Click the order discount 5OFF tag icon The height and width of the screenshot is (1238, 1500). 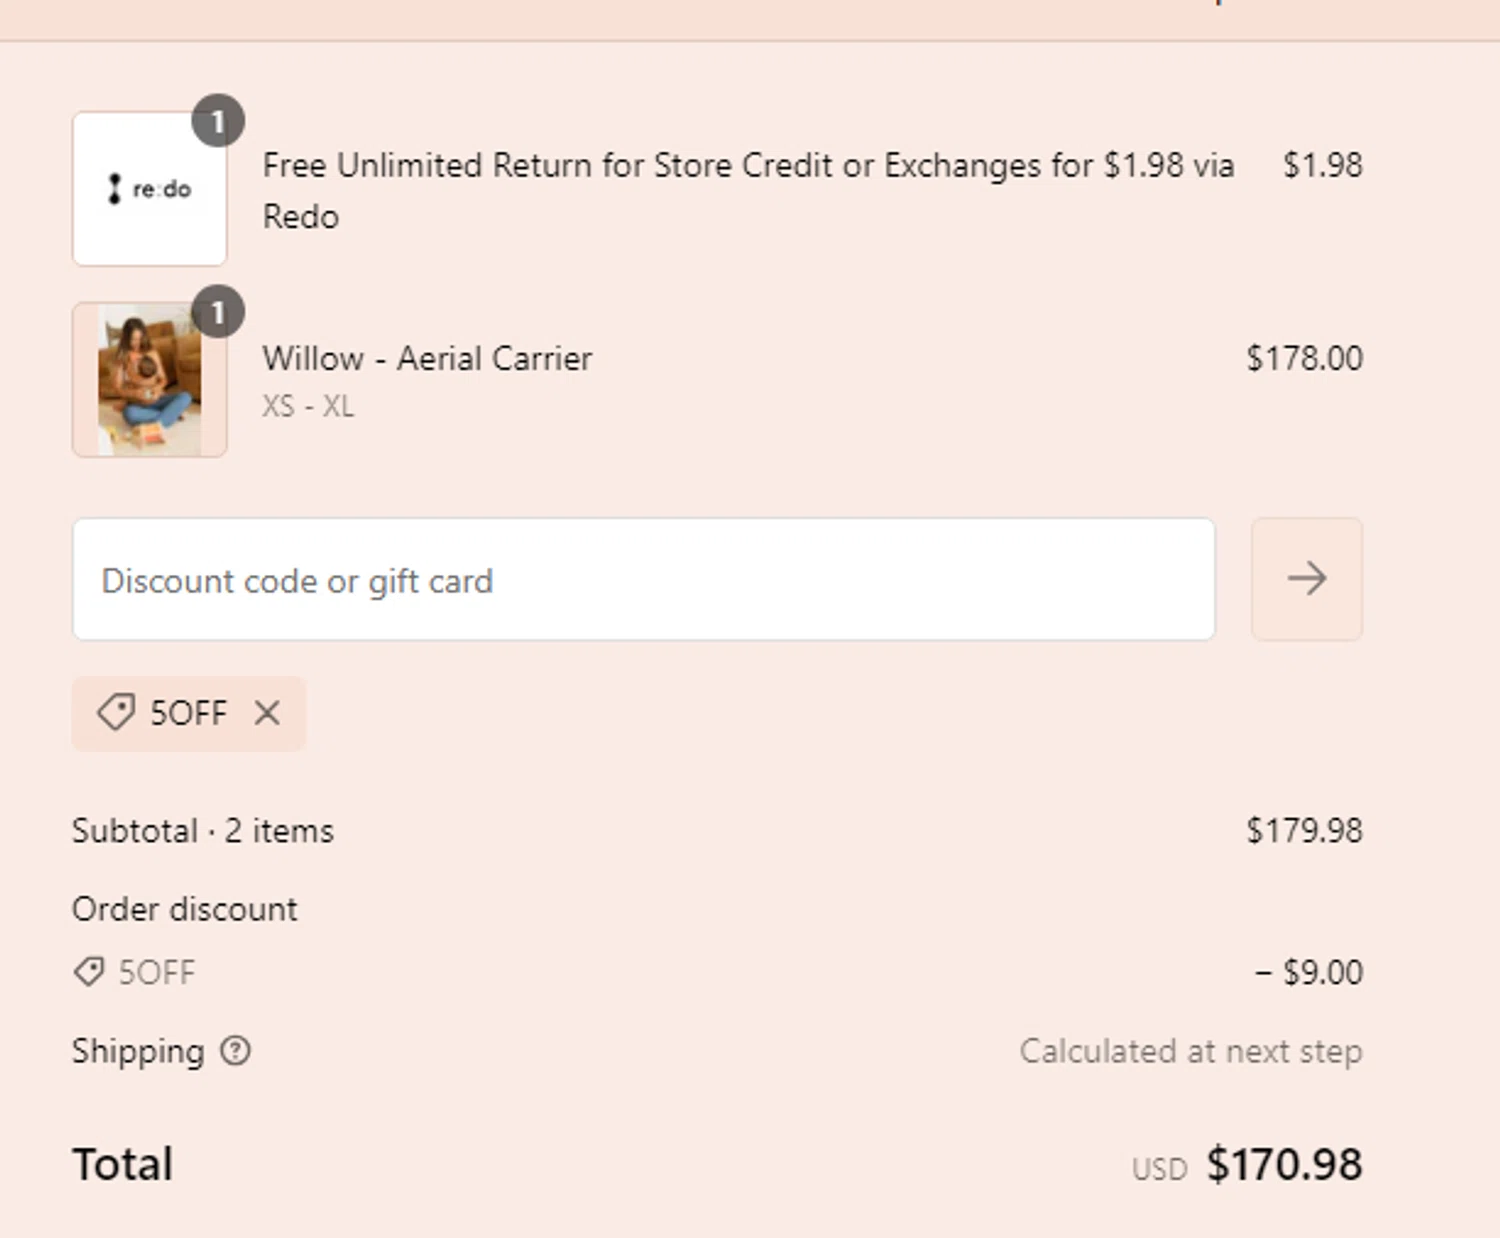pyautogui.click(x=89, y=972)
